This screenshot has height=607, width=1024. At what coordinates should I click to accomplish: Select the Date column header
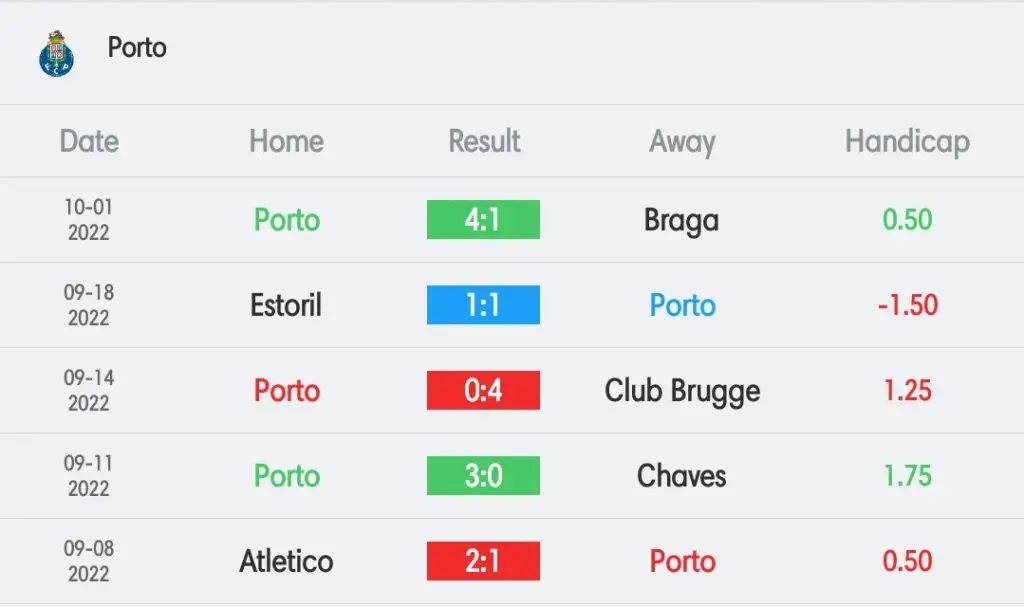[x=89, y=141]
